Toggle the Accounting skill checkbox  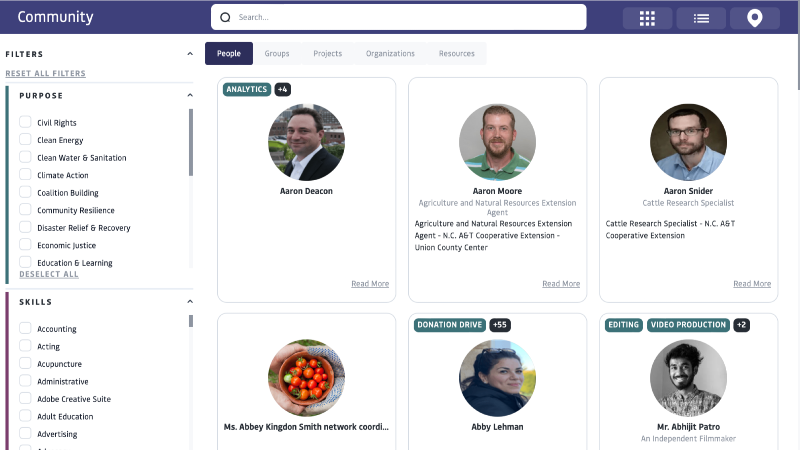click(x=26, y=329)
